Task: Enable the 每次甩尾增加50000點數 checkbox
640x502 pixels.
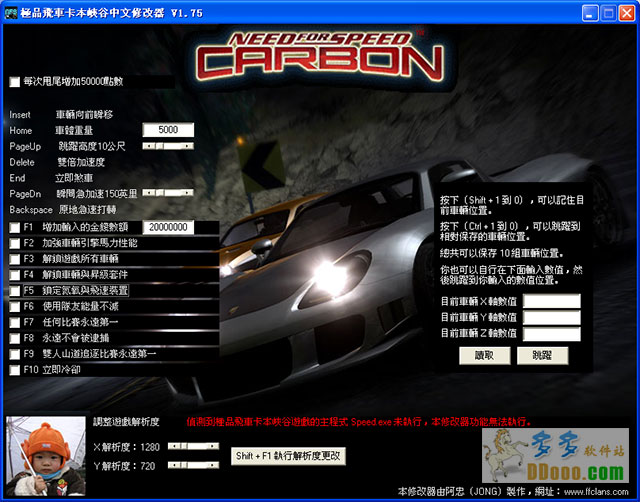Action: coord(15,82)
